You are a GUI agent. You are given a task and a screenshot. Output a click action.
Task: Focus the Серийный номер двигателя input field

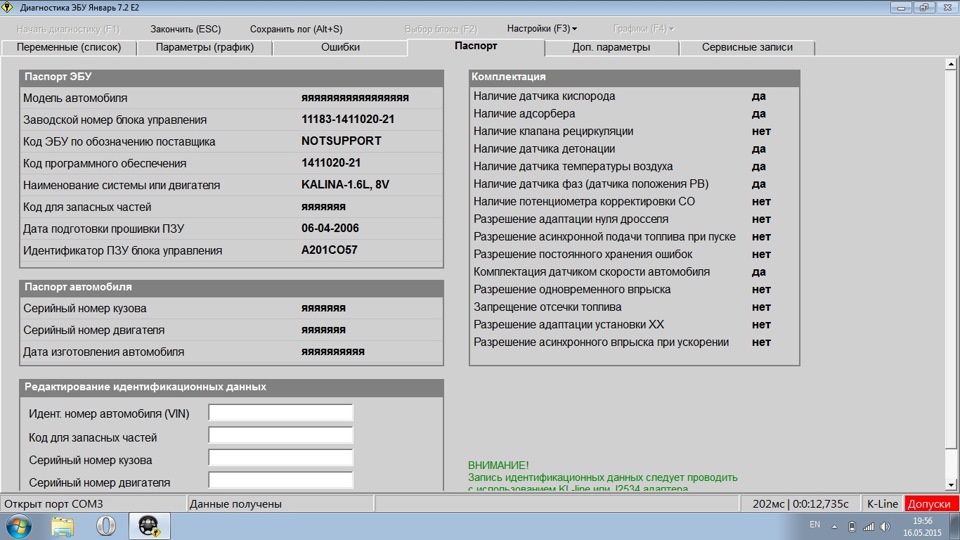pos(280,480)
